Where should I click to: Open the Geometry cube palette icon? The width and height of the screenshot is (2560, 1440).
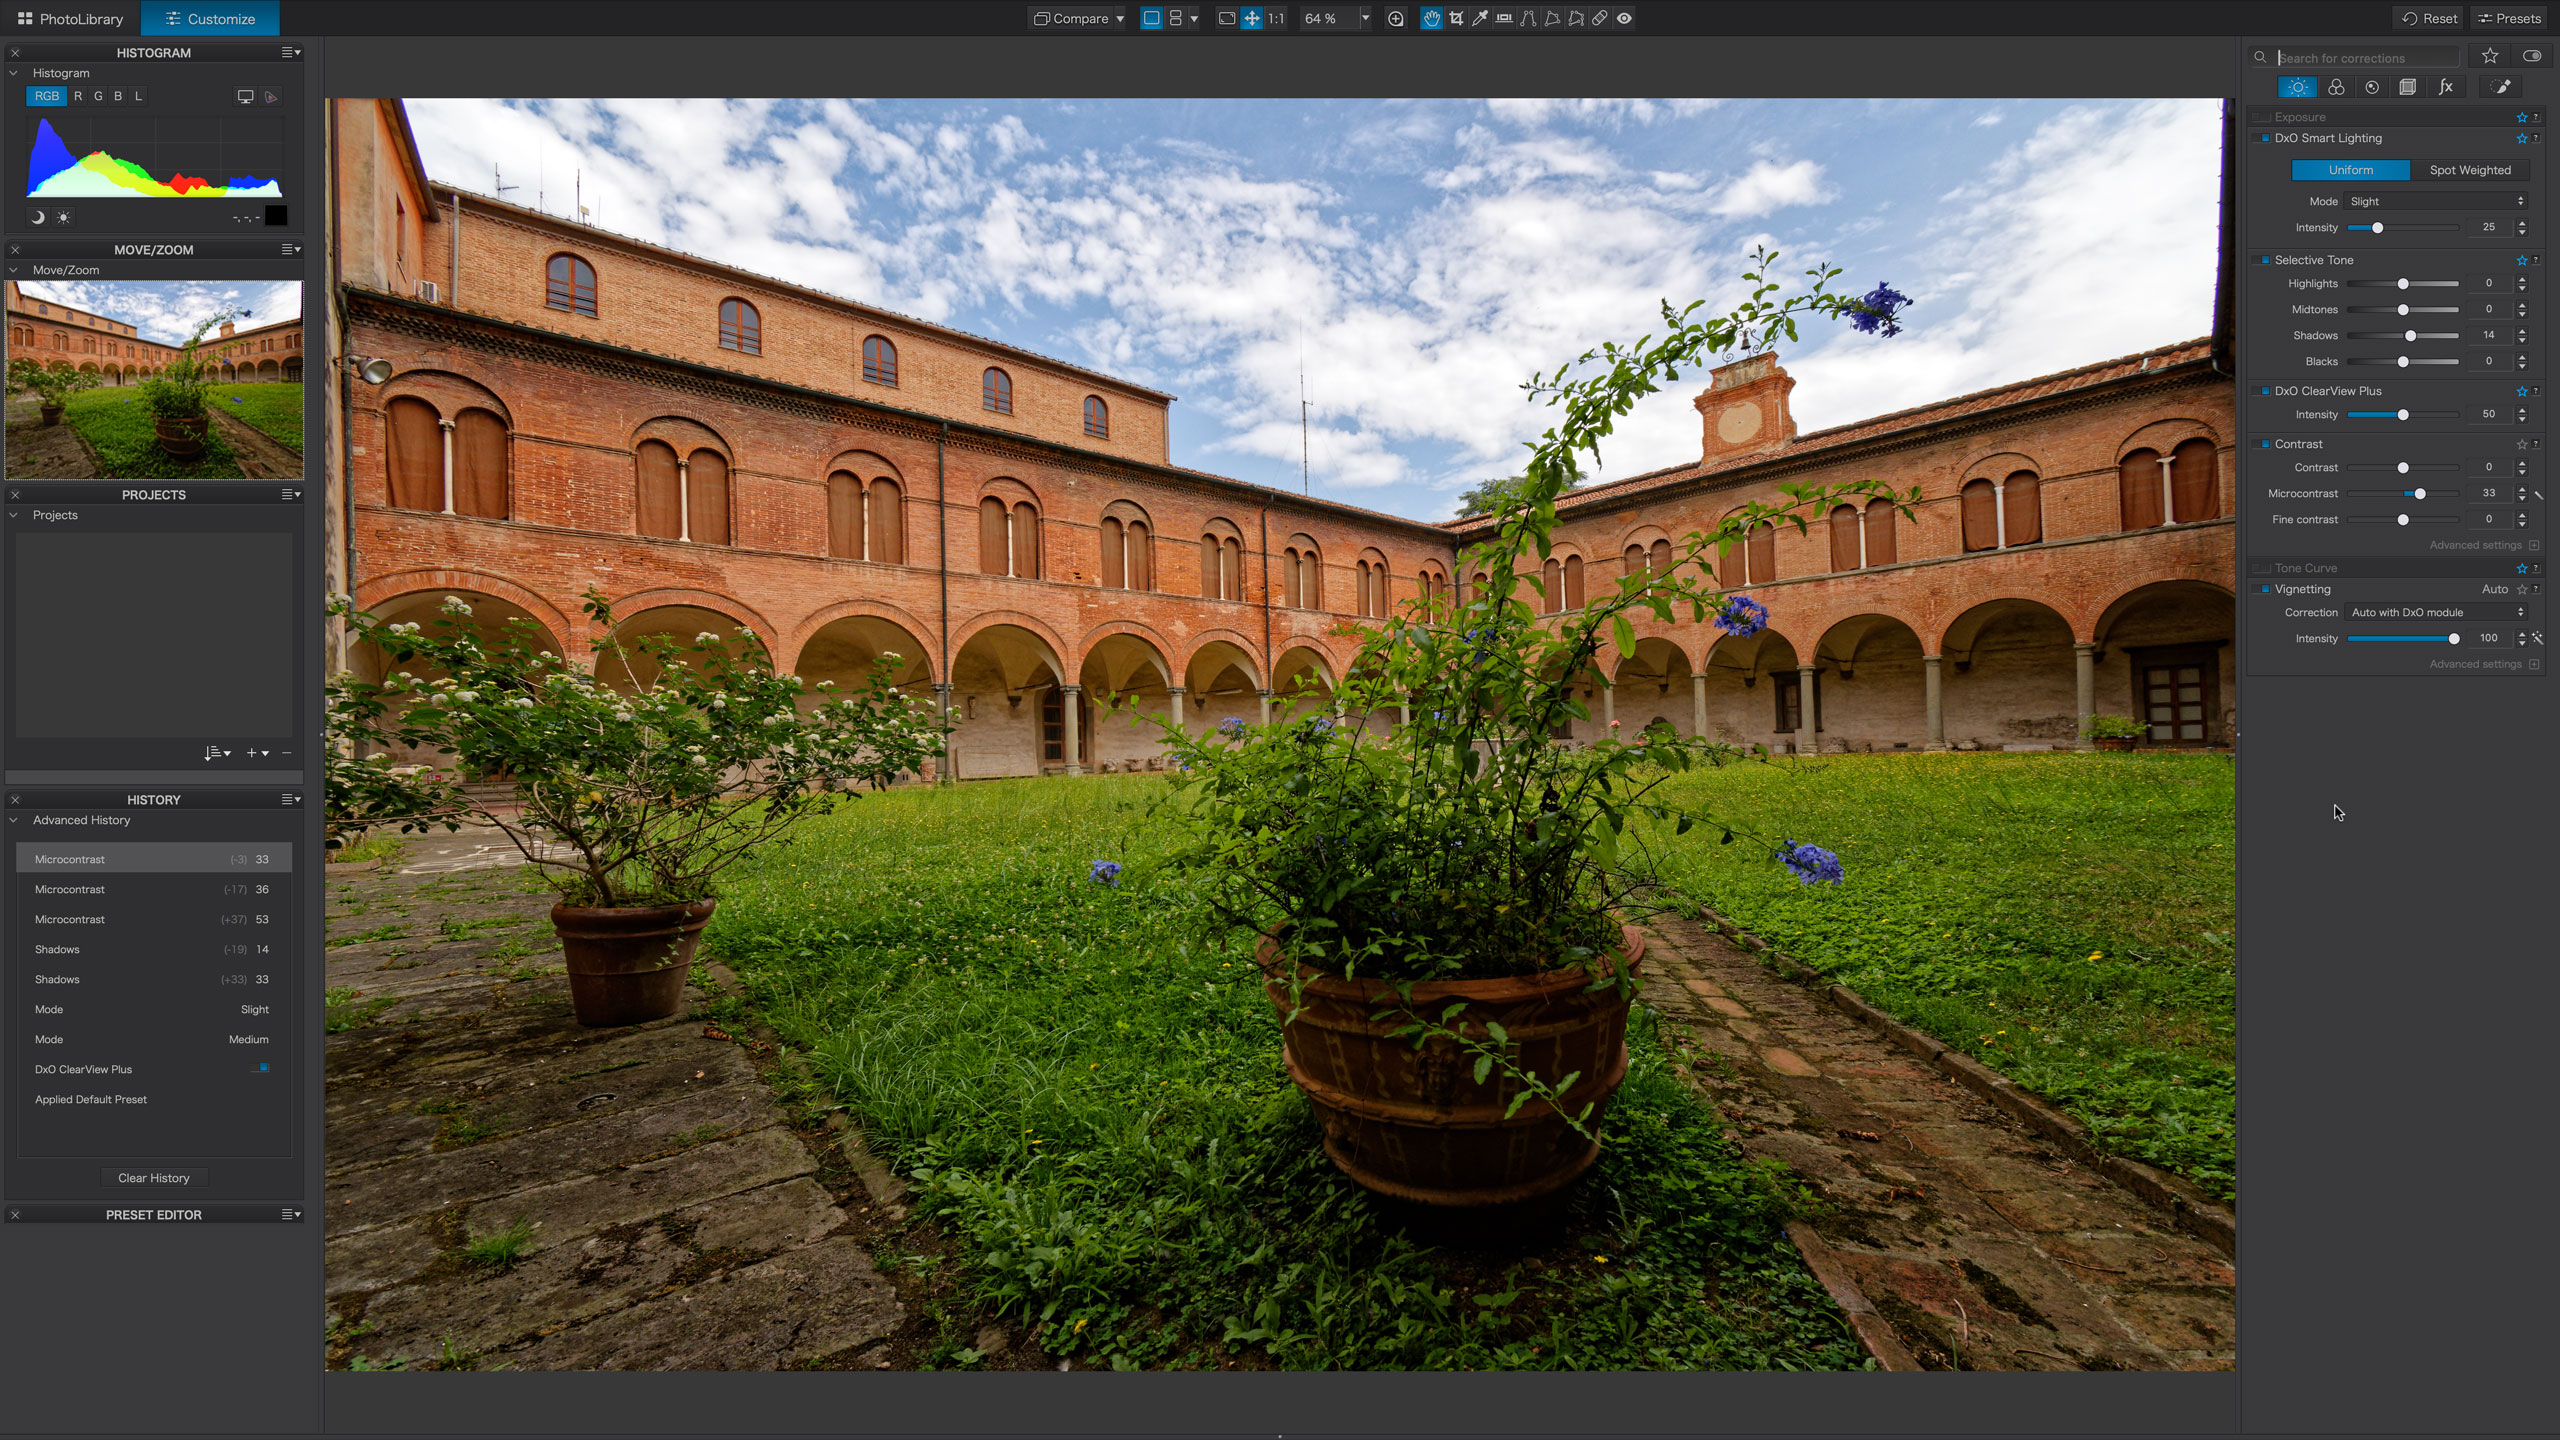[2408, 87]
